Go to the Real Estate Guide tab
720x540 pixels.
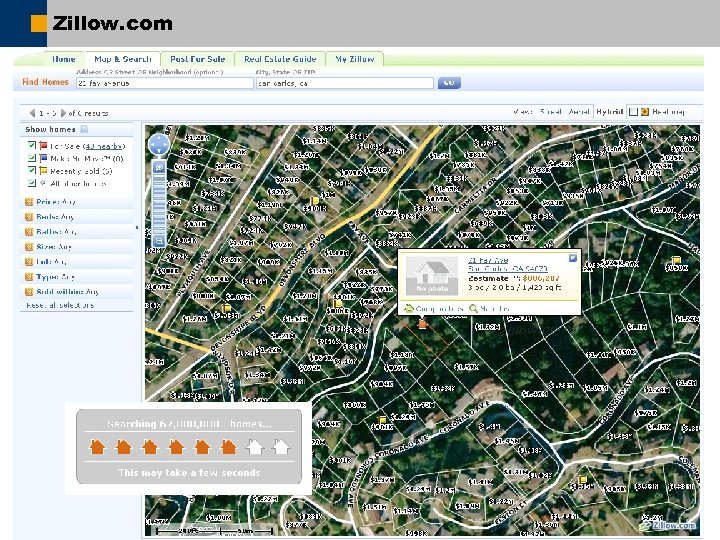click(x=280, y=59)
